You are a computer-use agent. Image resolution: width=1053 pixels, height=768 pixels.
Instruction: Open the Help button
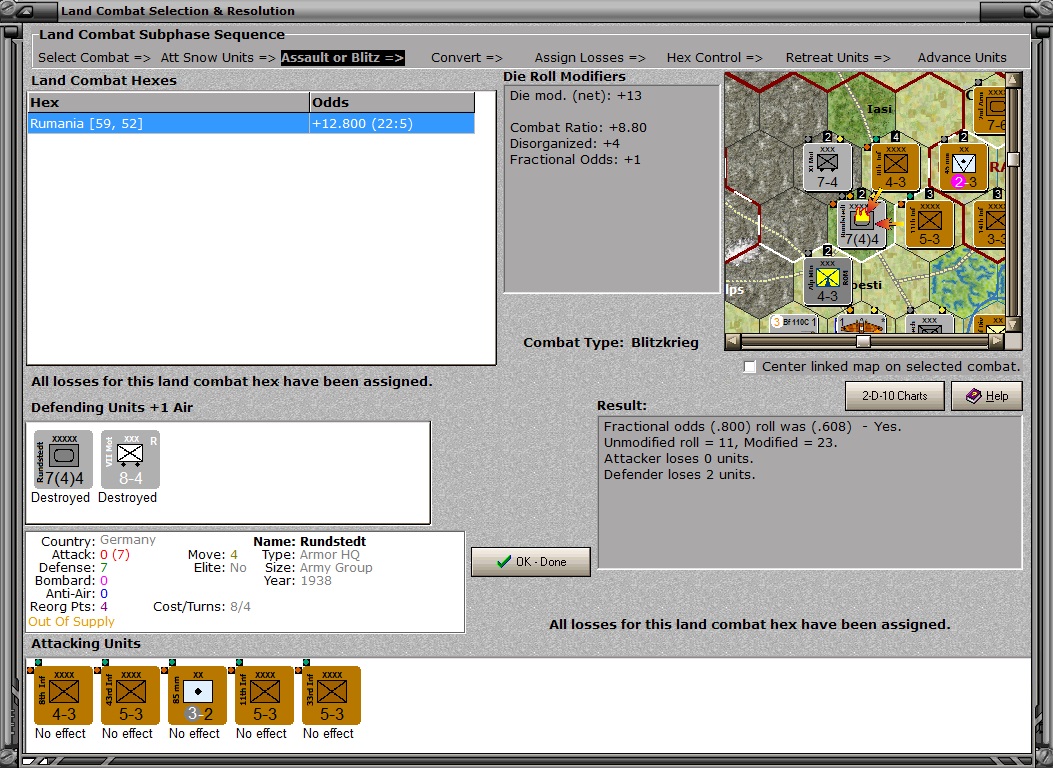(987, 396)
